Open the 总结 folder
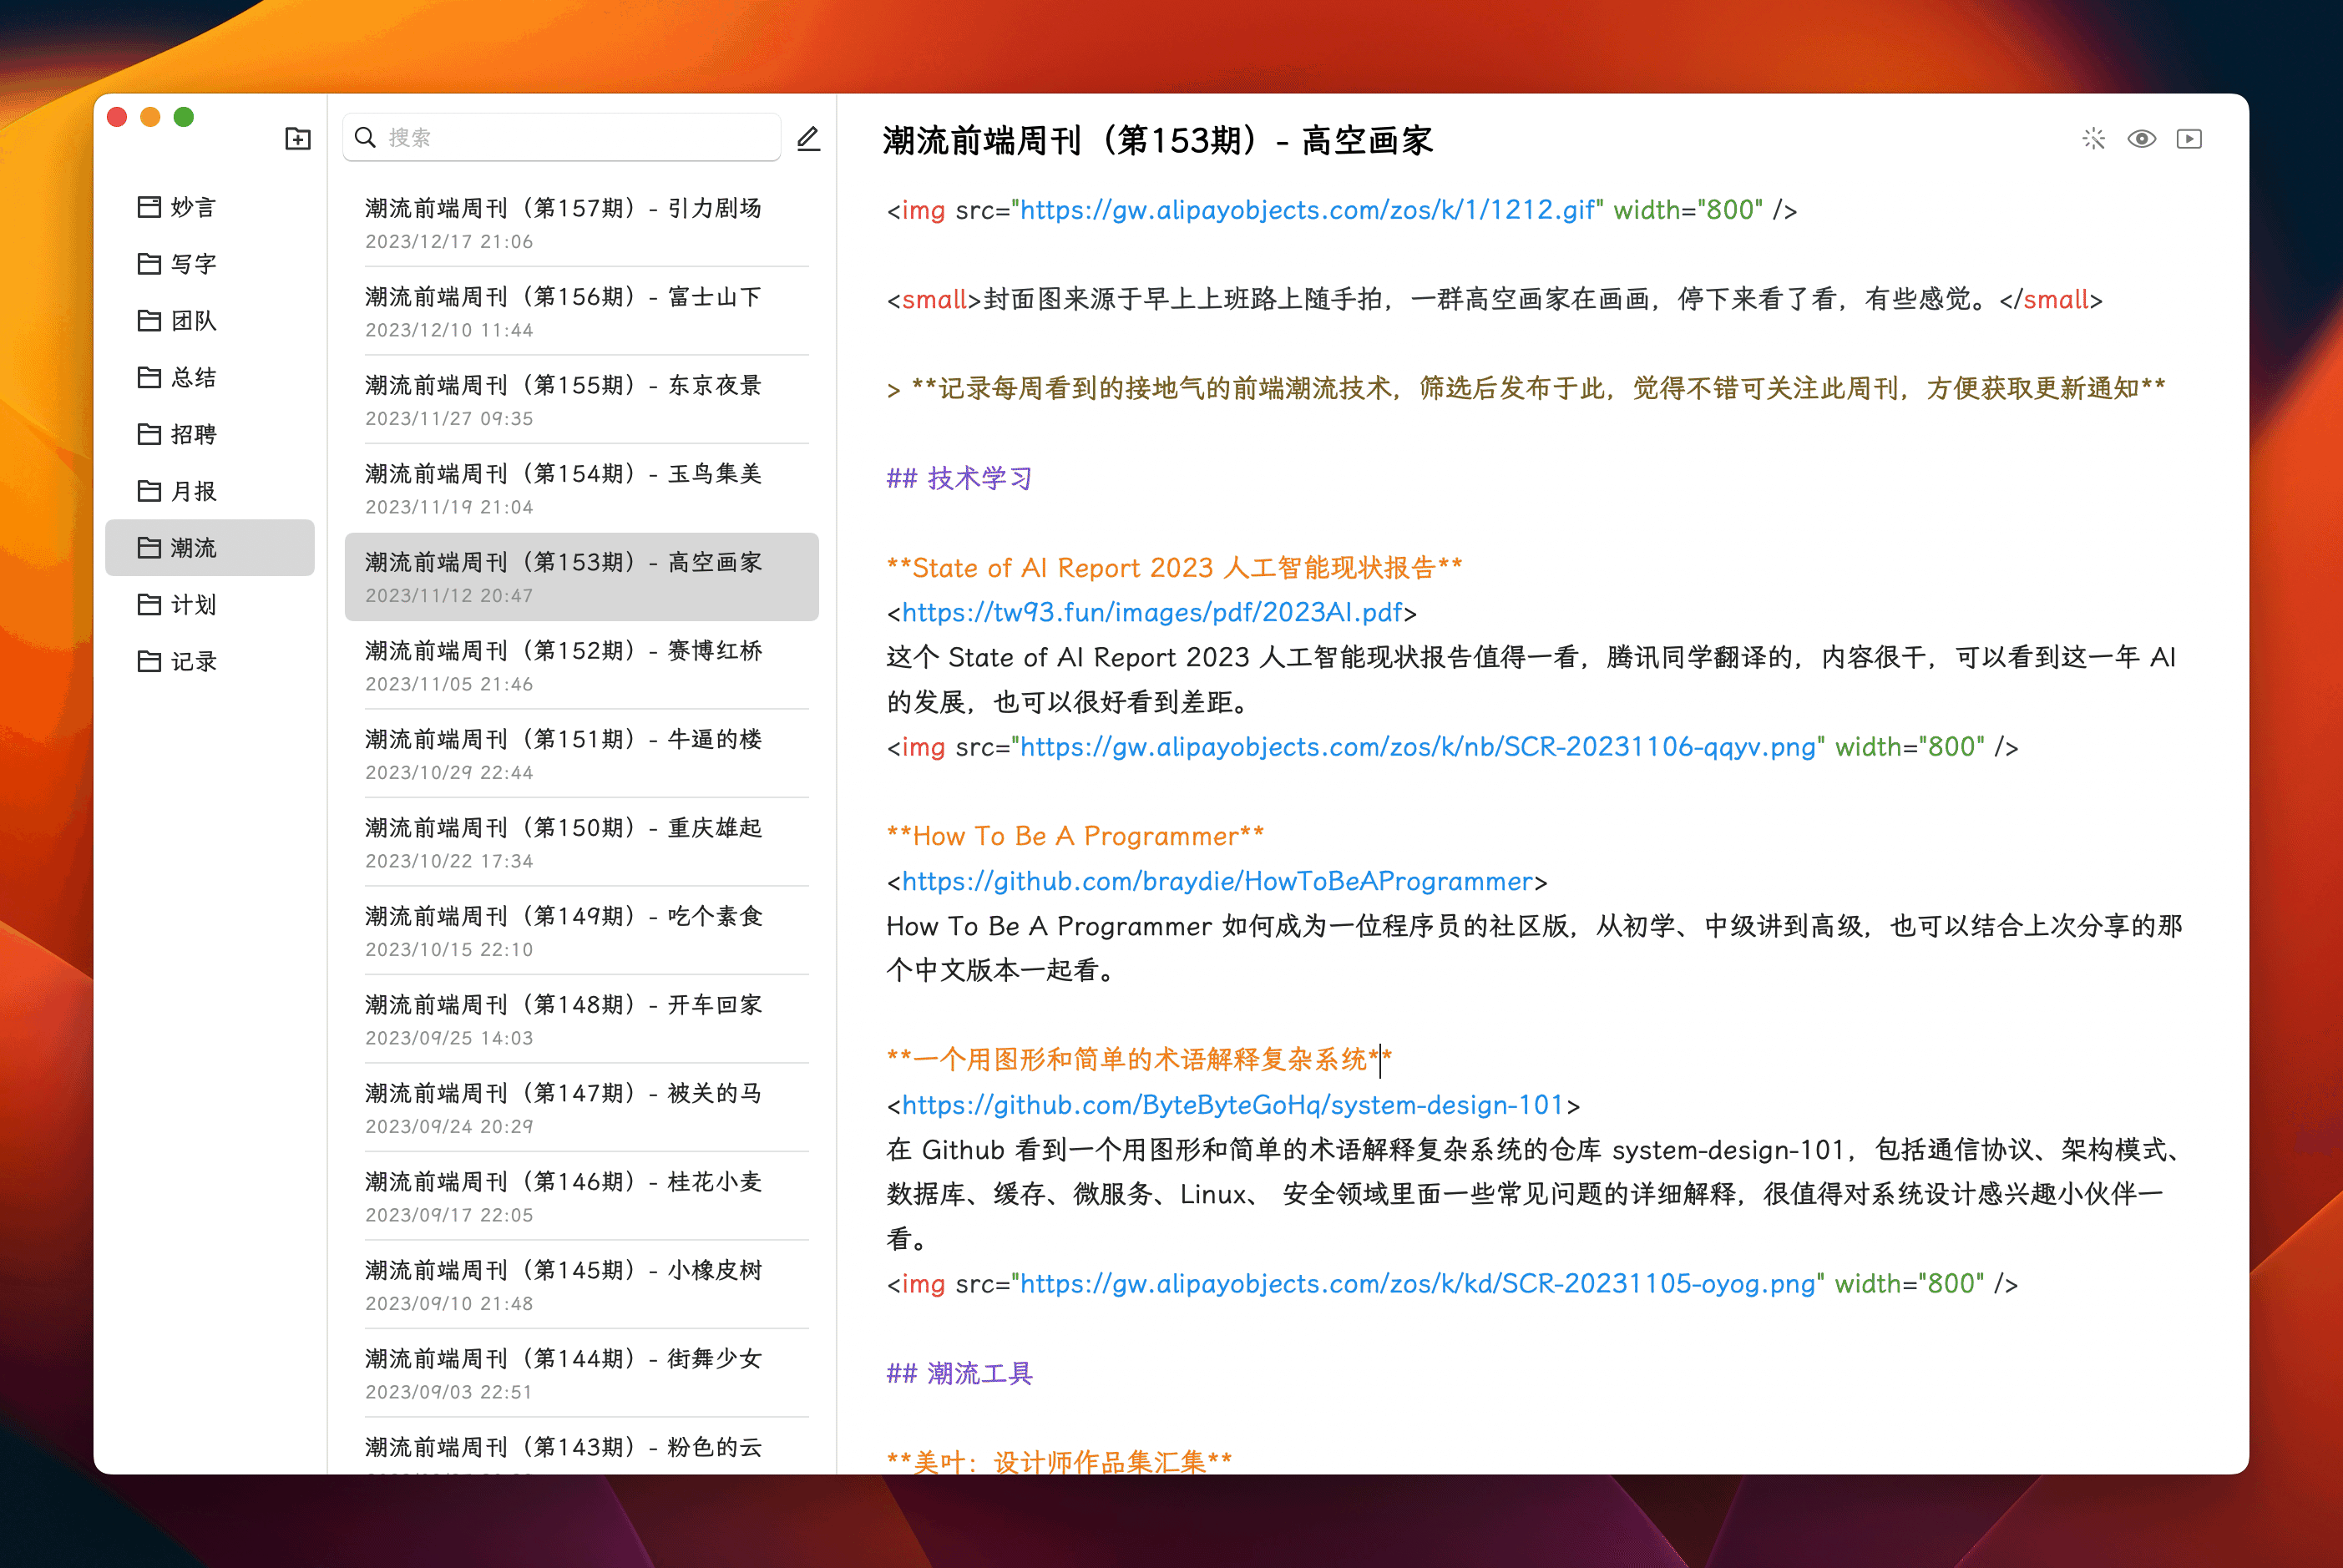 click(192, 378)
